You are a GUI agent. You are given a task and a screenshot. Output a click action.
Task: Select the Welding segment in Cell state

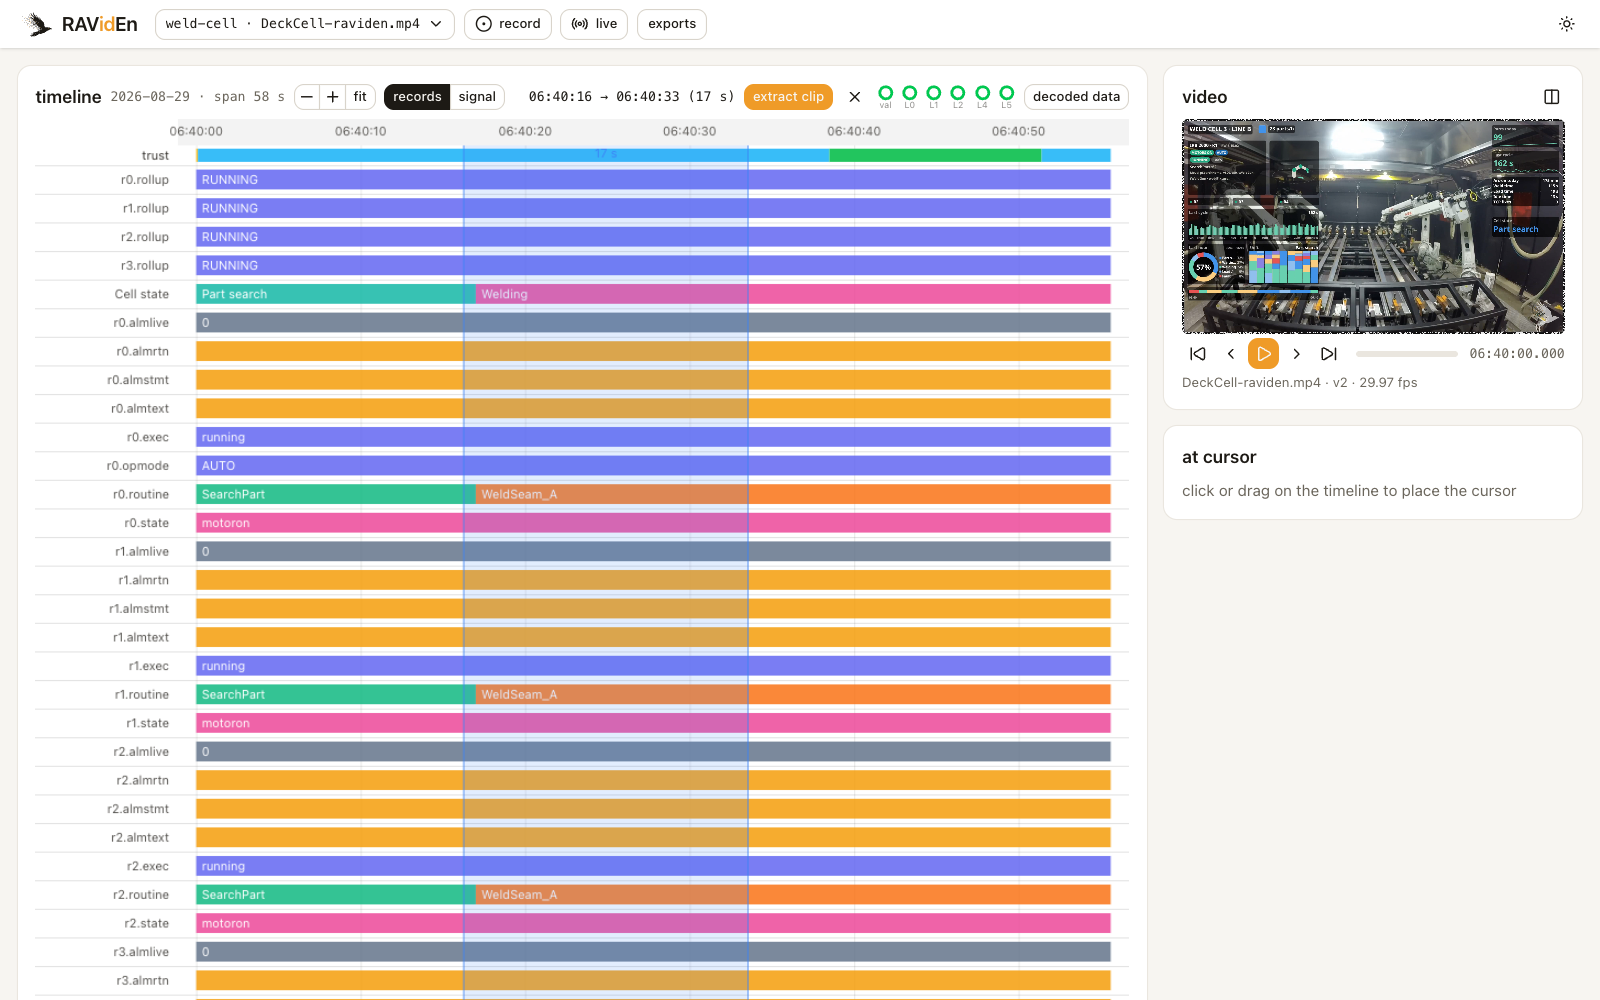coord(793,294)
